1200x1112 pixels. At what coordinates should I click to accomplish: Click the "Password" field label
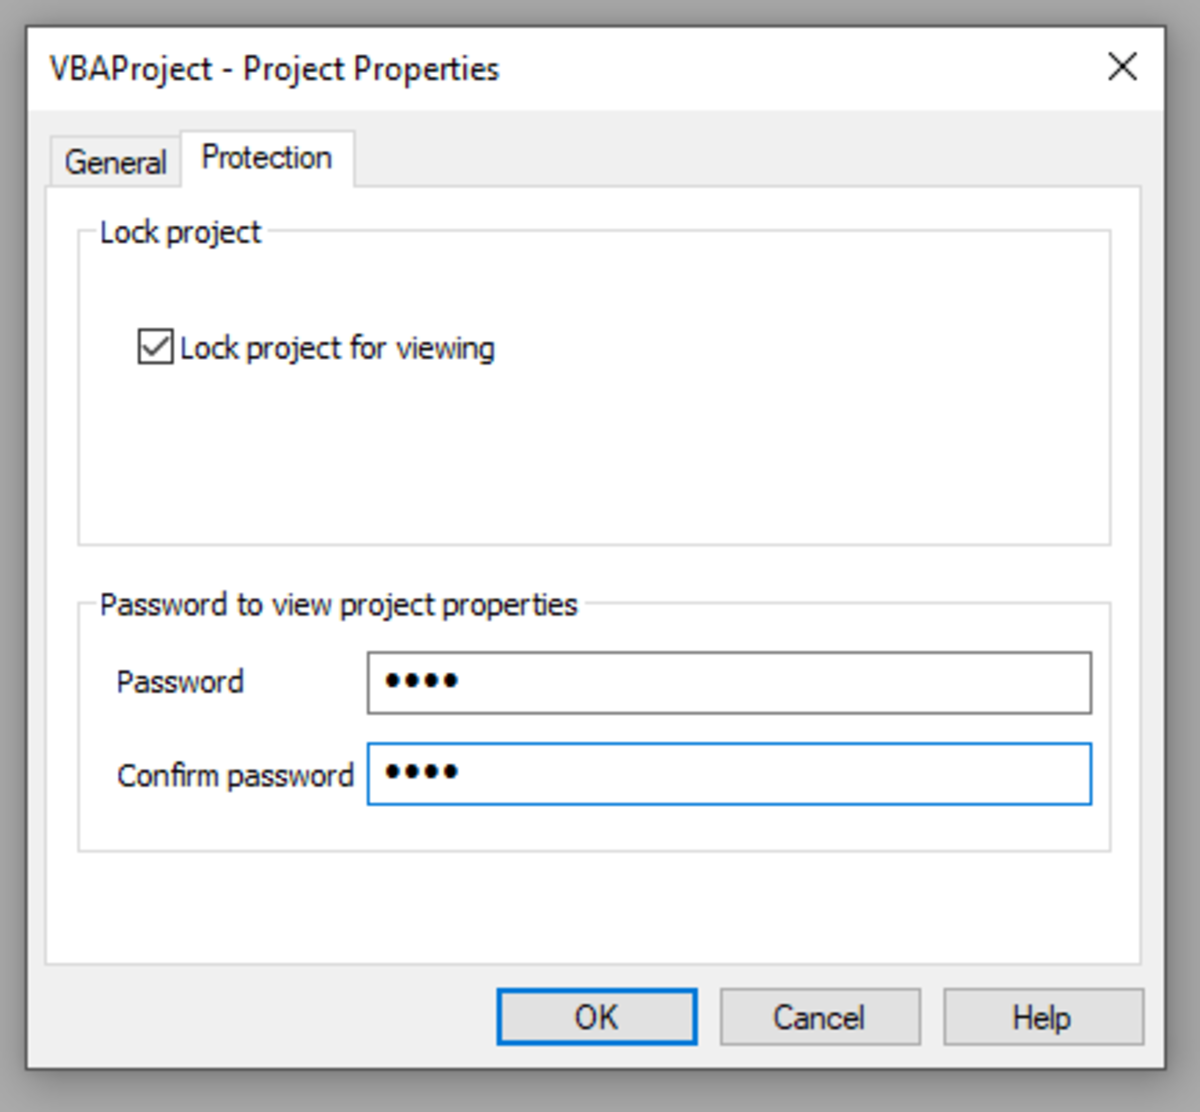[180, 682]
